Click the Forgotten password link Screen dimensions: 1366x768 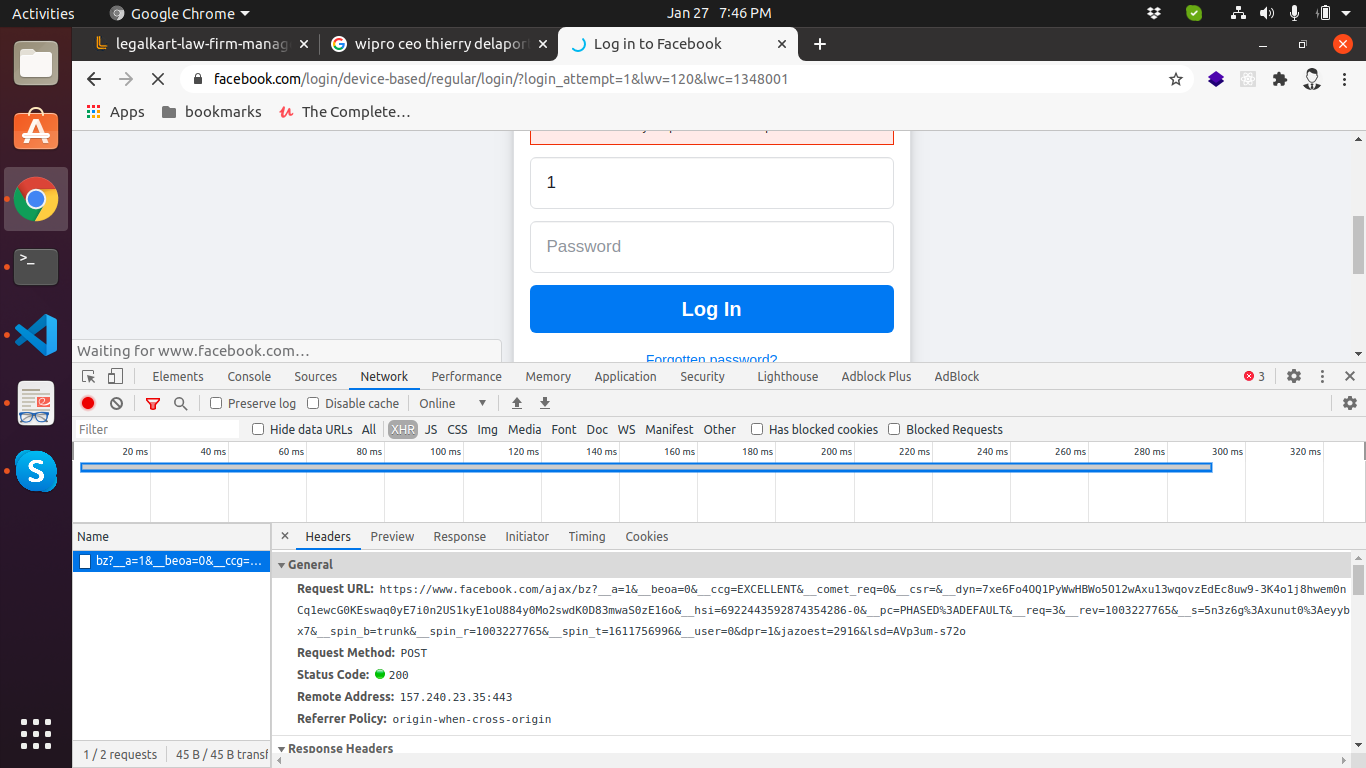(711, 359)
